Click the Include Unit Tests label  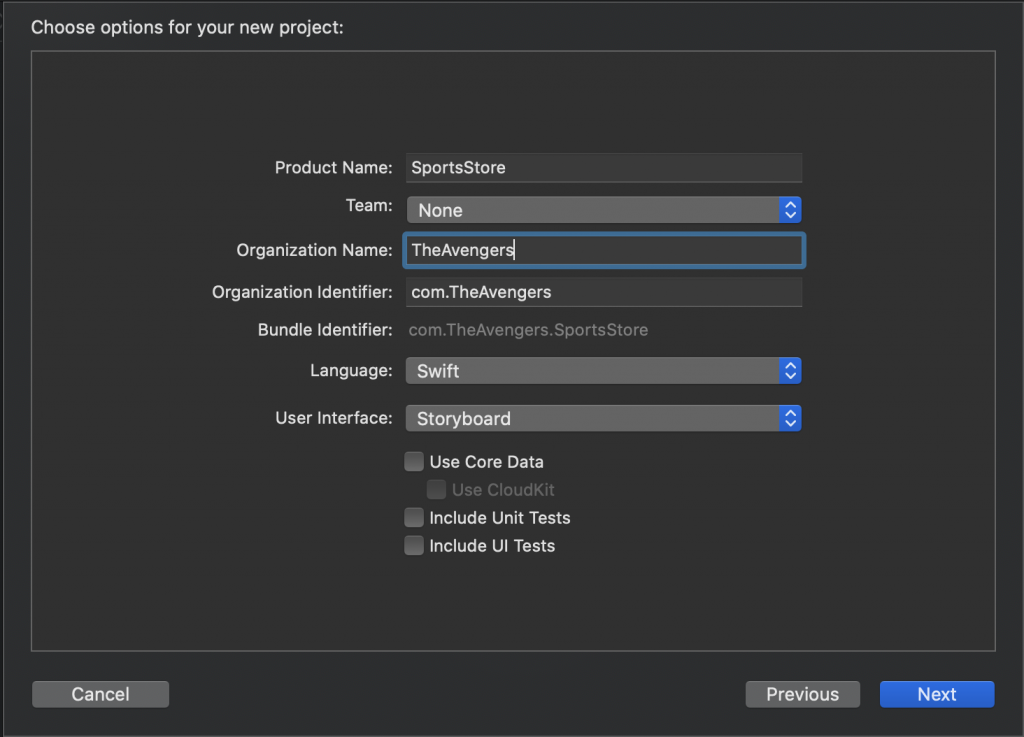point(499,518)
